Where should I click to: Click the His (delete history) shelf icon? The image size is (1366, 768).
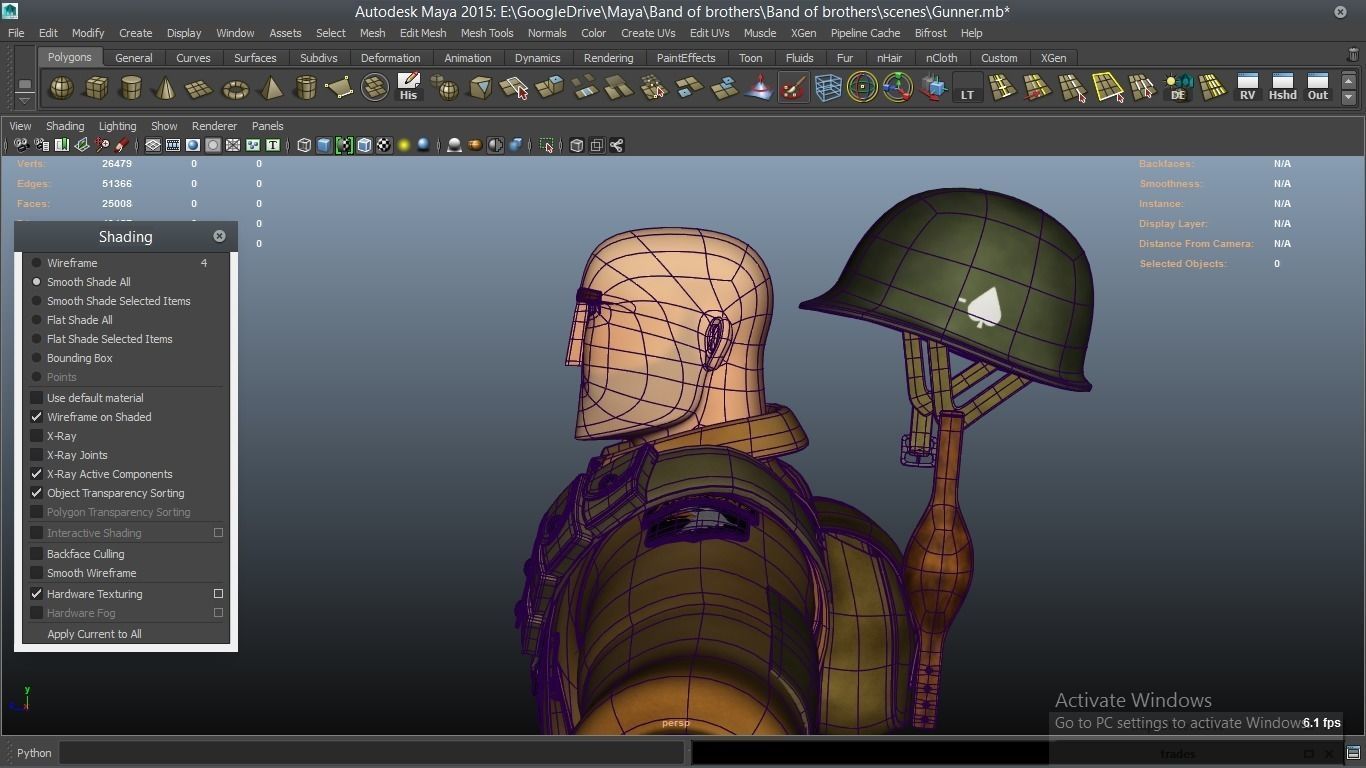408,88
